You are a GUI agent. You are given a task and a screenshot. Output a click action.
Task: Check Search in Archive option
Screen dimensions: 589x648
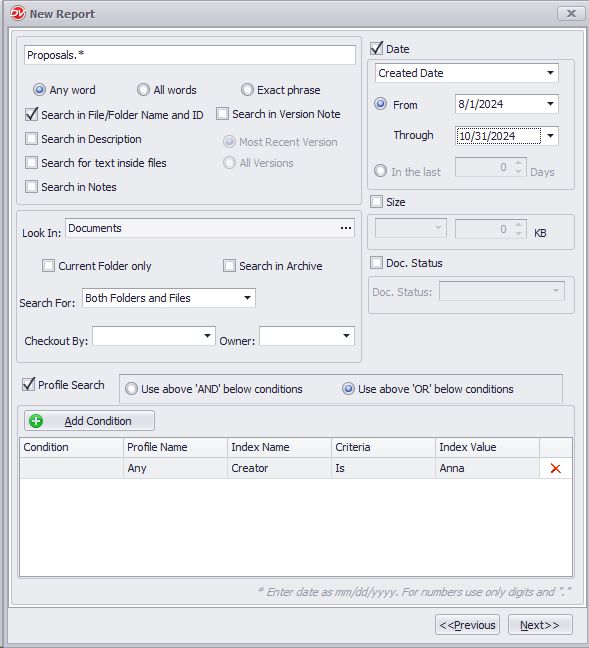pyautogui.click(x=229, y=265)
